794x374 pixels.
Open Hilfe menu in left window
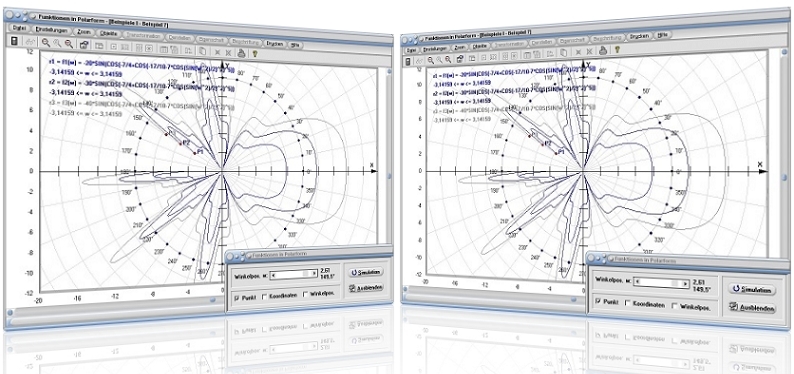[296, 45]
